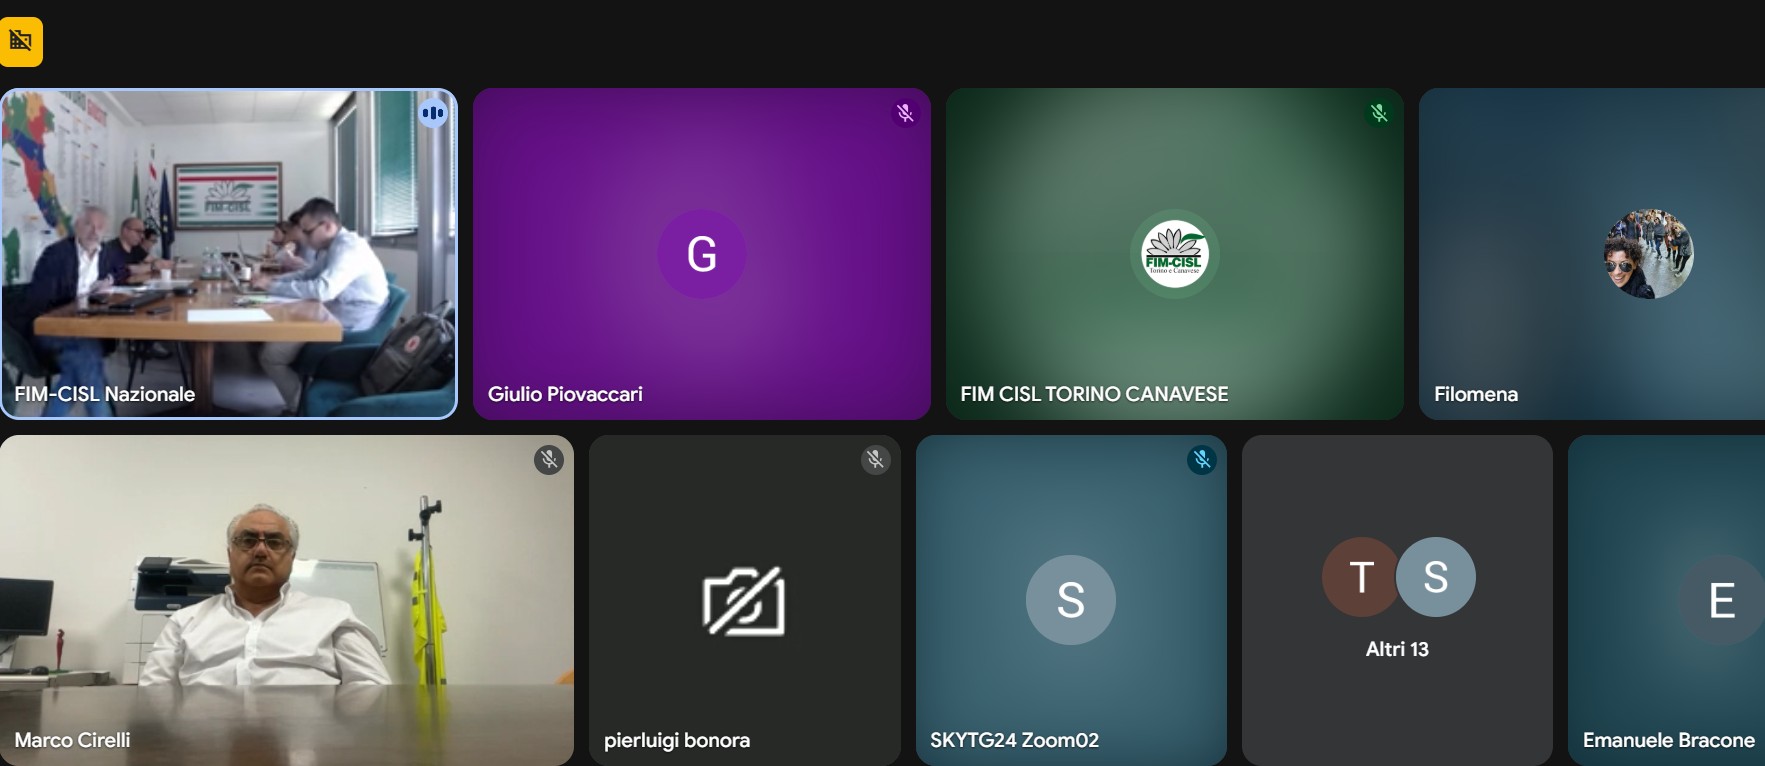
Task: Click the Emanuele Bracone name label
Action: 1667,740
